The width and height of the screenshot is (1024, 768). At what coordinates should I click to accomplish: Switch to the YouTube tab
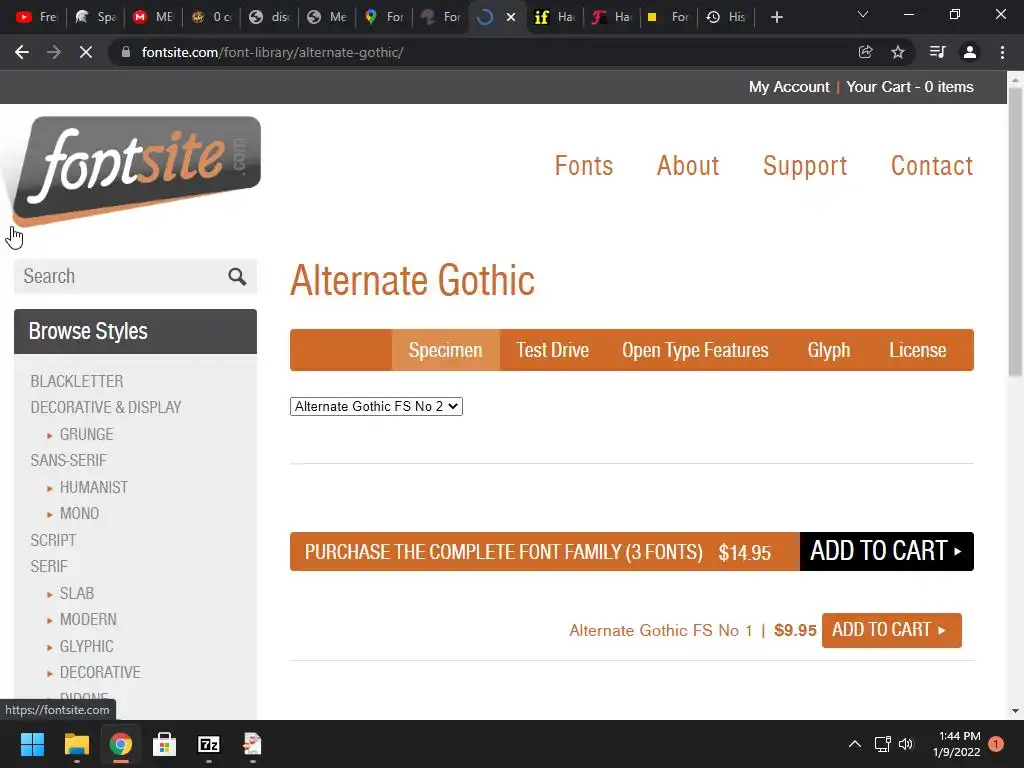click(x=36, y=18)
